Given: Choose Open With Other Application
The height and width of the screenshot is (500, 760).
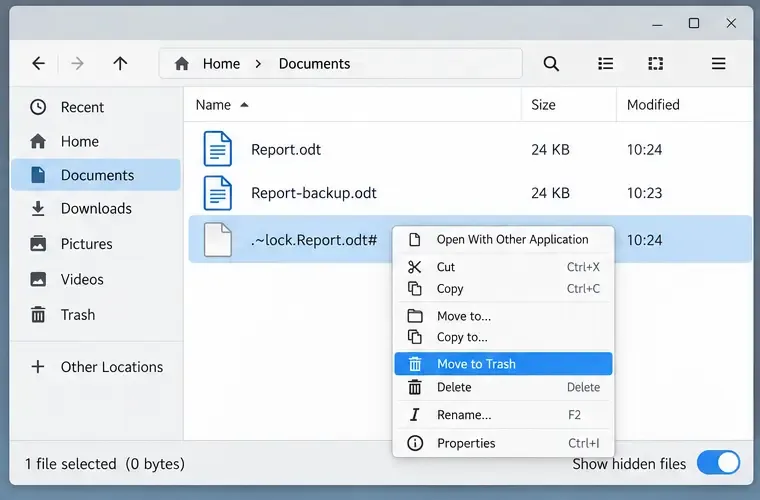Looking at the screenshot, I should 504,239.
